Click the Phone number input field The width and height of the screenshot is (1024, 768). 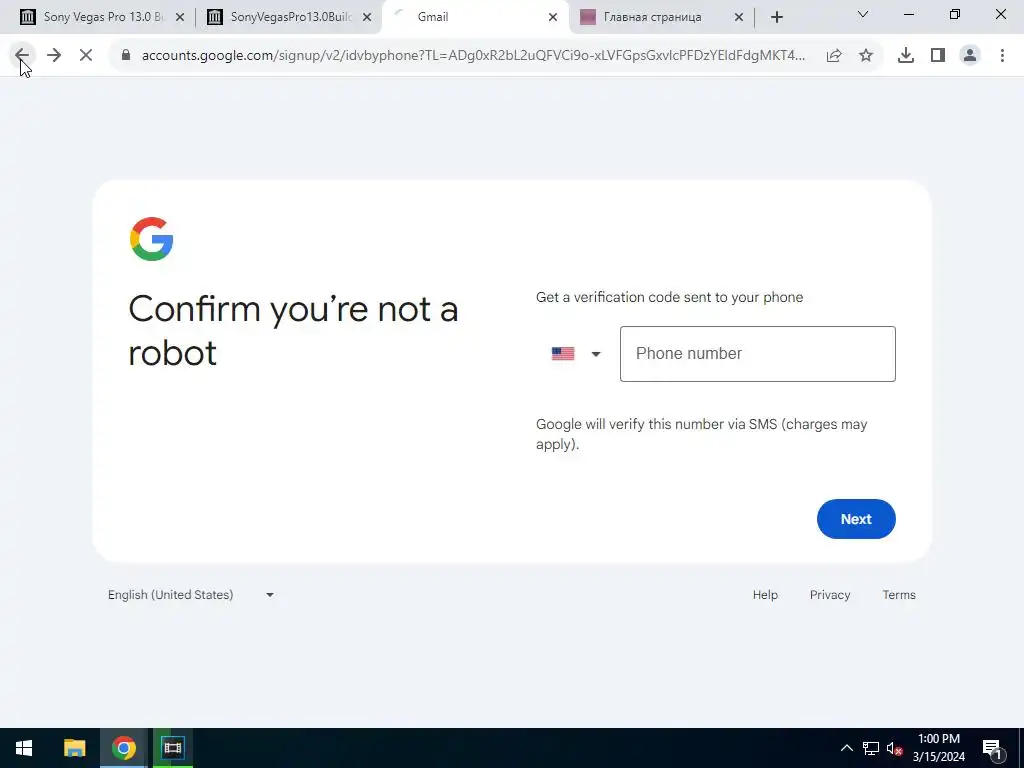point(758,354)
